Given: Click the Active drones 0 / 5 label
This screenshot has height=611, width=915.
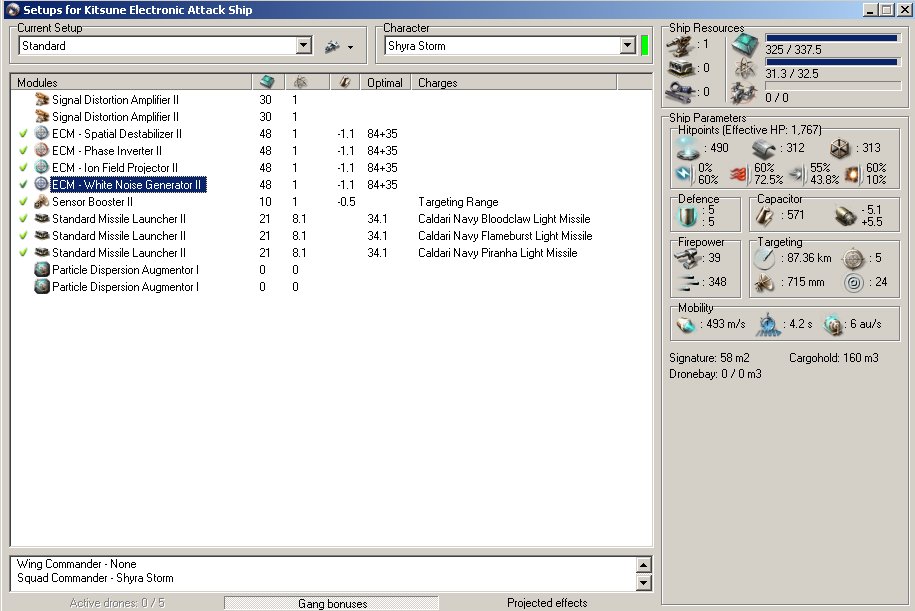Looking at the screenshot, I should pyautogui.click(x=117, y=603).
